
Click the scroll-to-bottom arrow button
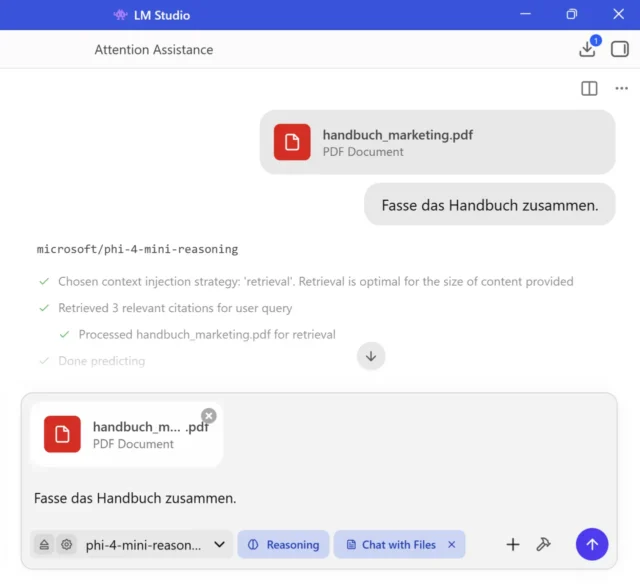pyautogui.click(x=371, y=356)
